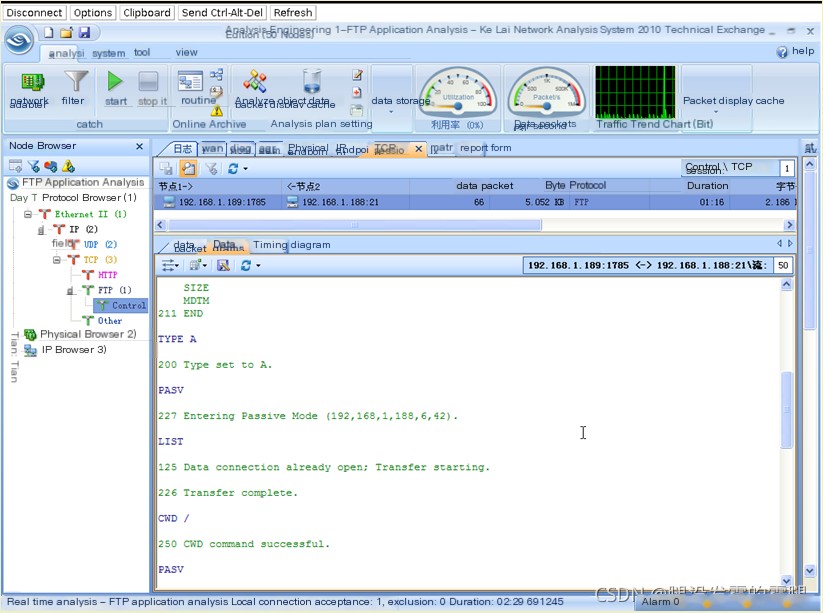The image size is (823, 613).
Task: Click the Options button
Action: tap(92, 13)
